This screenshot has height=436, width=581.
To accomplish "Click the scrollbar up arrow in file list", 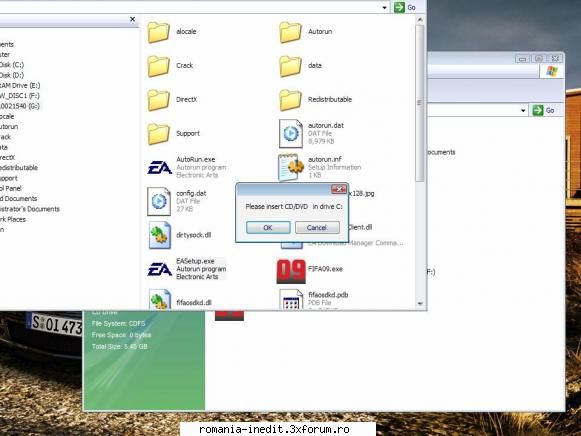I will 420,20.
